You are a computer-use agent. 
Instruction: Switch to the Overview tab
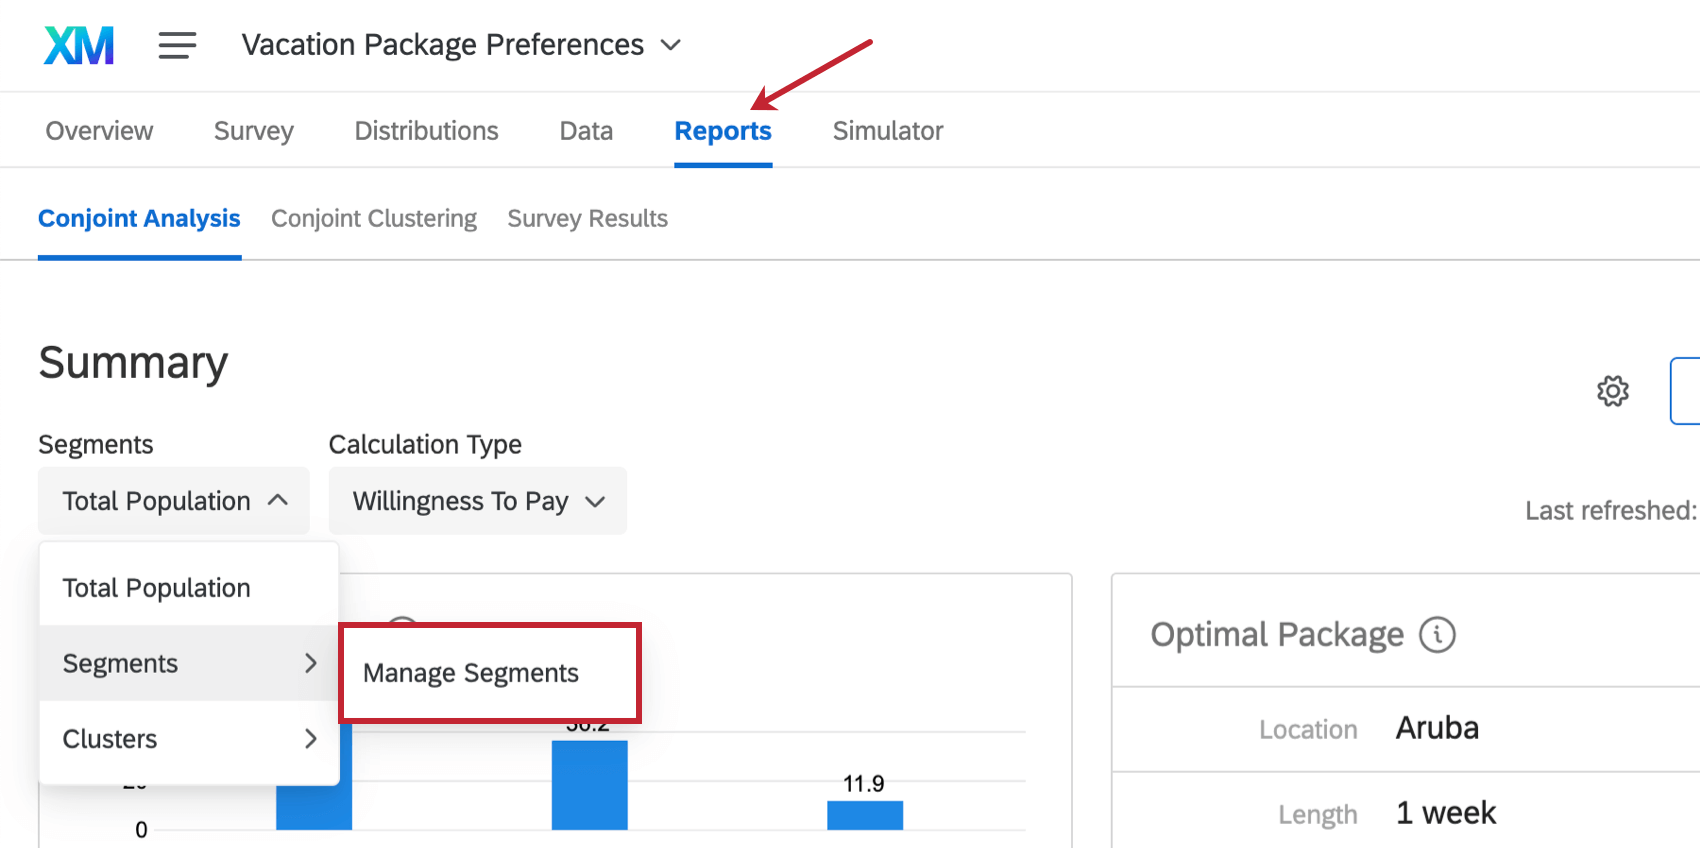99,131
